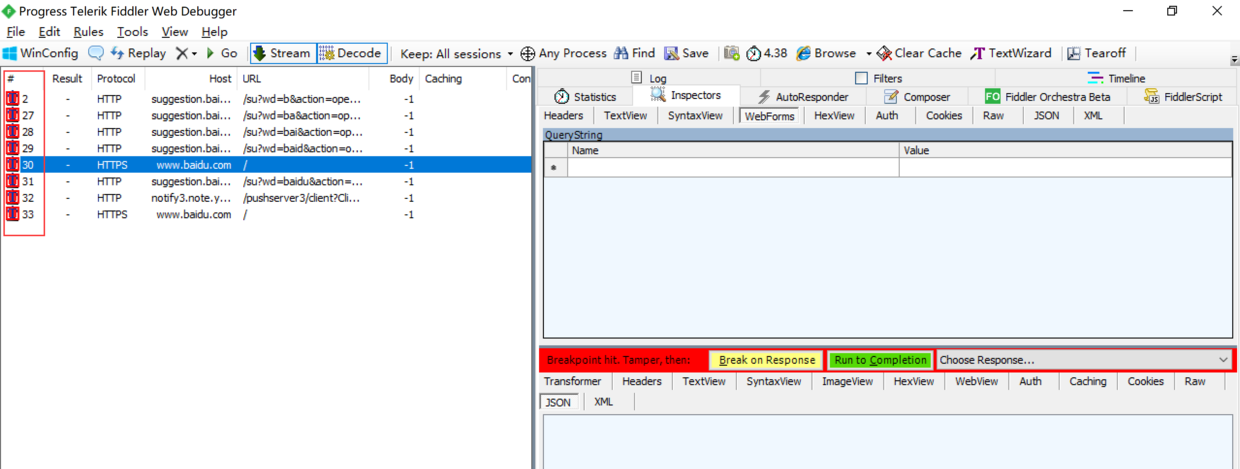Select session 27 row

267,116
